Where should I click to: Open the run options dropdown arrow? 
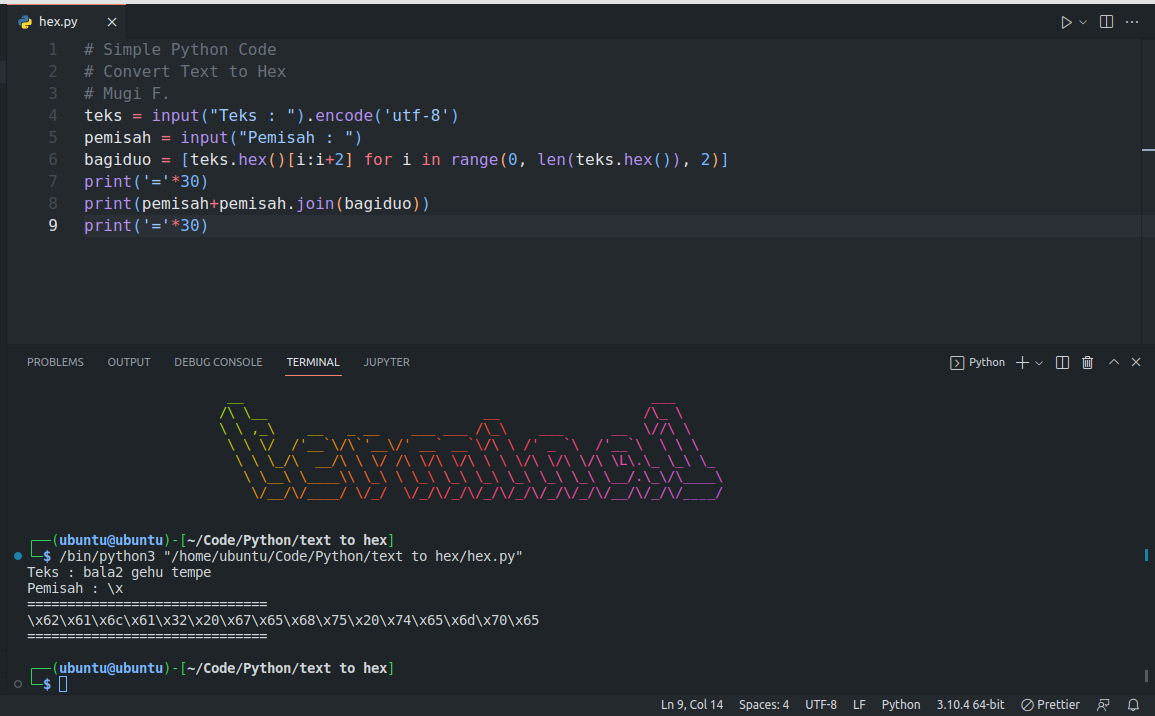pos(1080,21)
